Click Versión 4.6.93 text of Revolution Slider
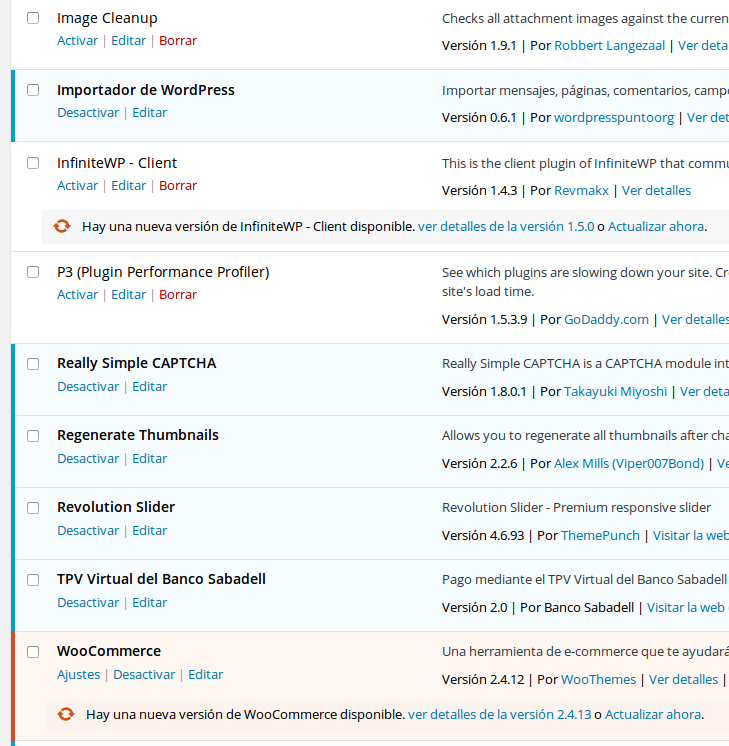This screenshot has height=746, width=729. point(483,535)
